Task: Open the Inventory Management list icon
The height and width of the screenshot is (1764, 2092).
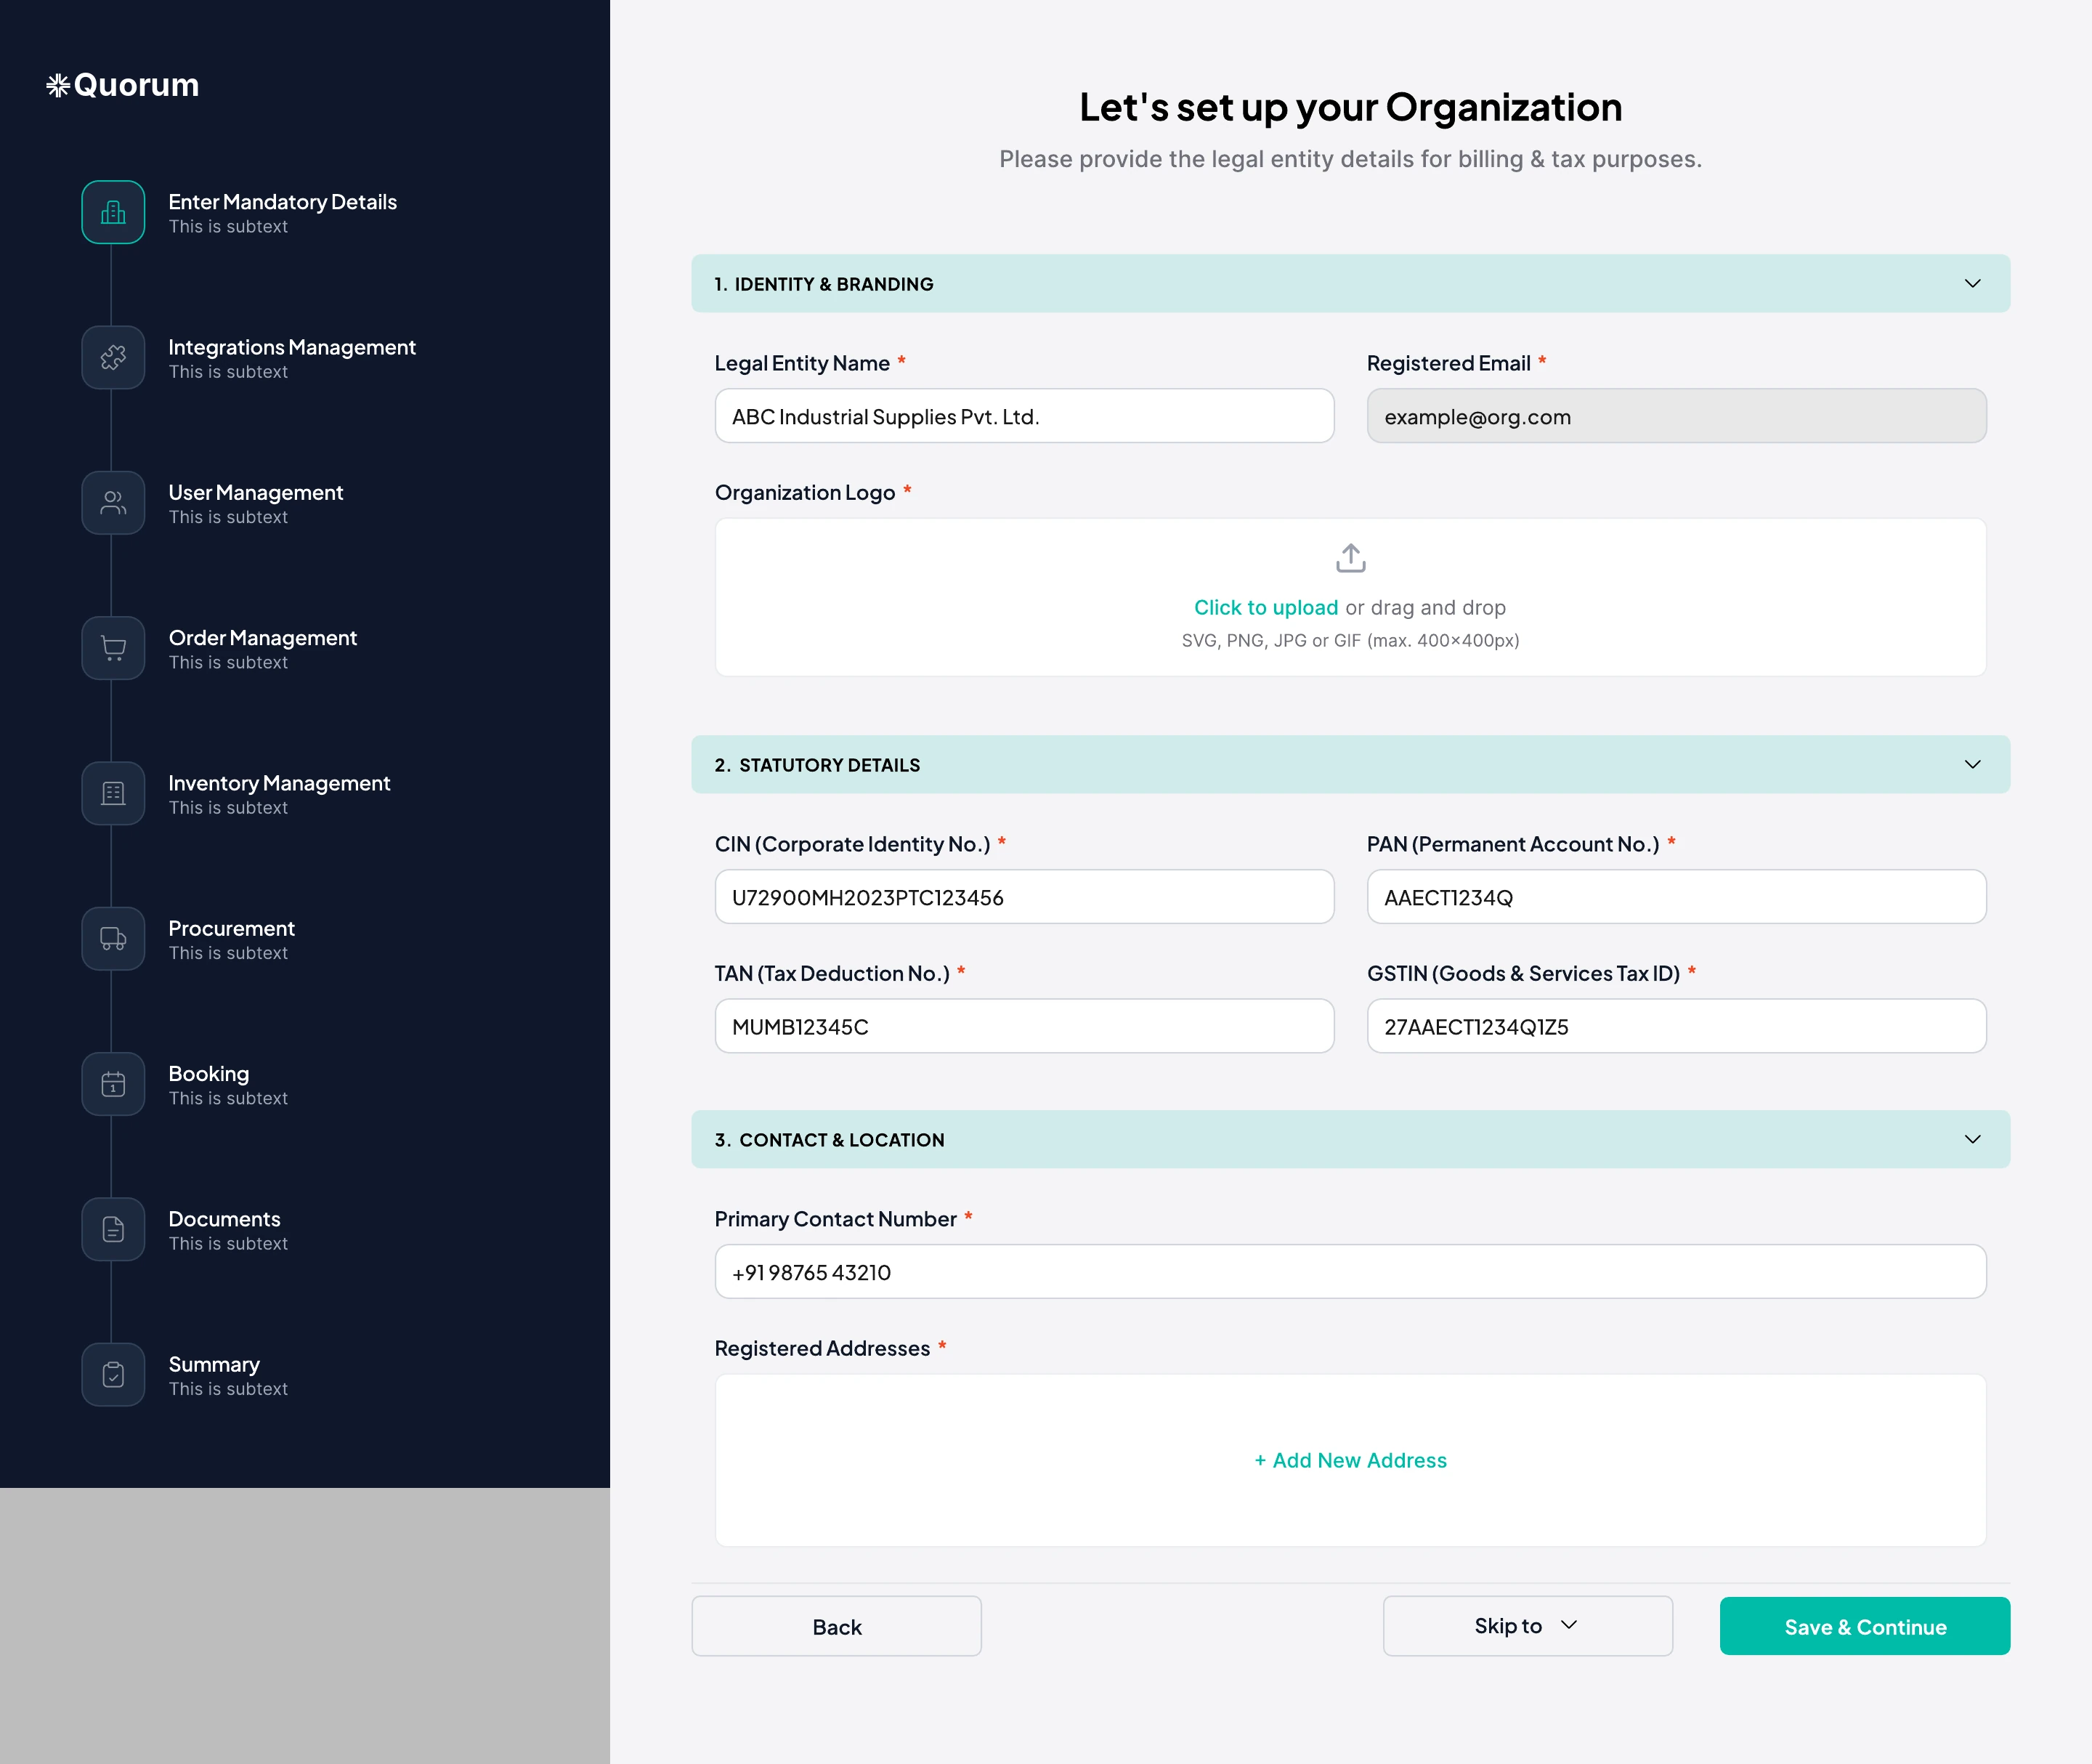Action: [113, 793]
